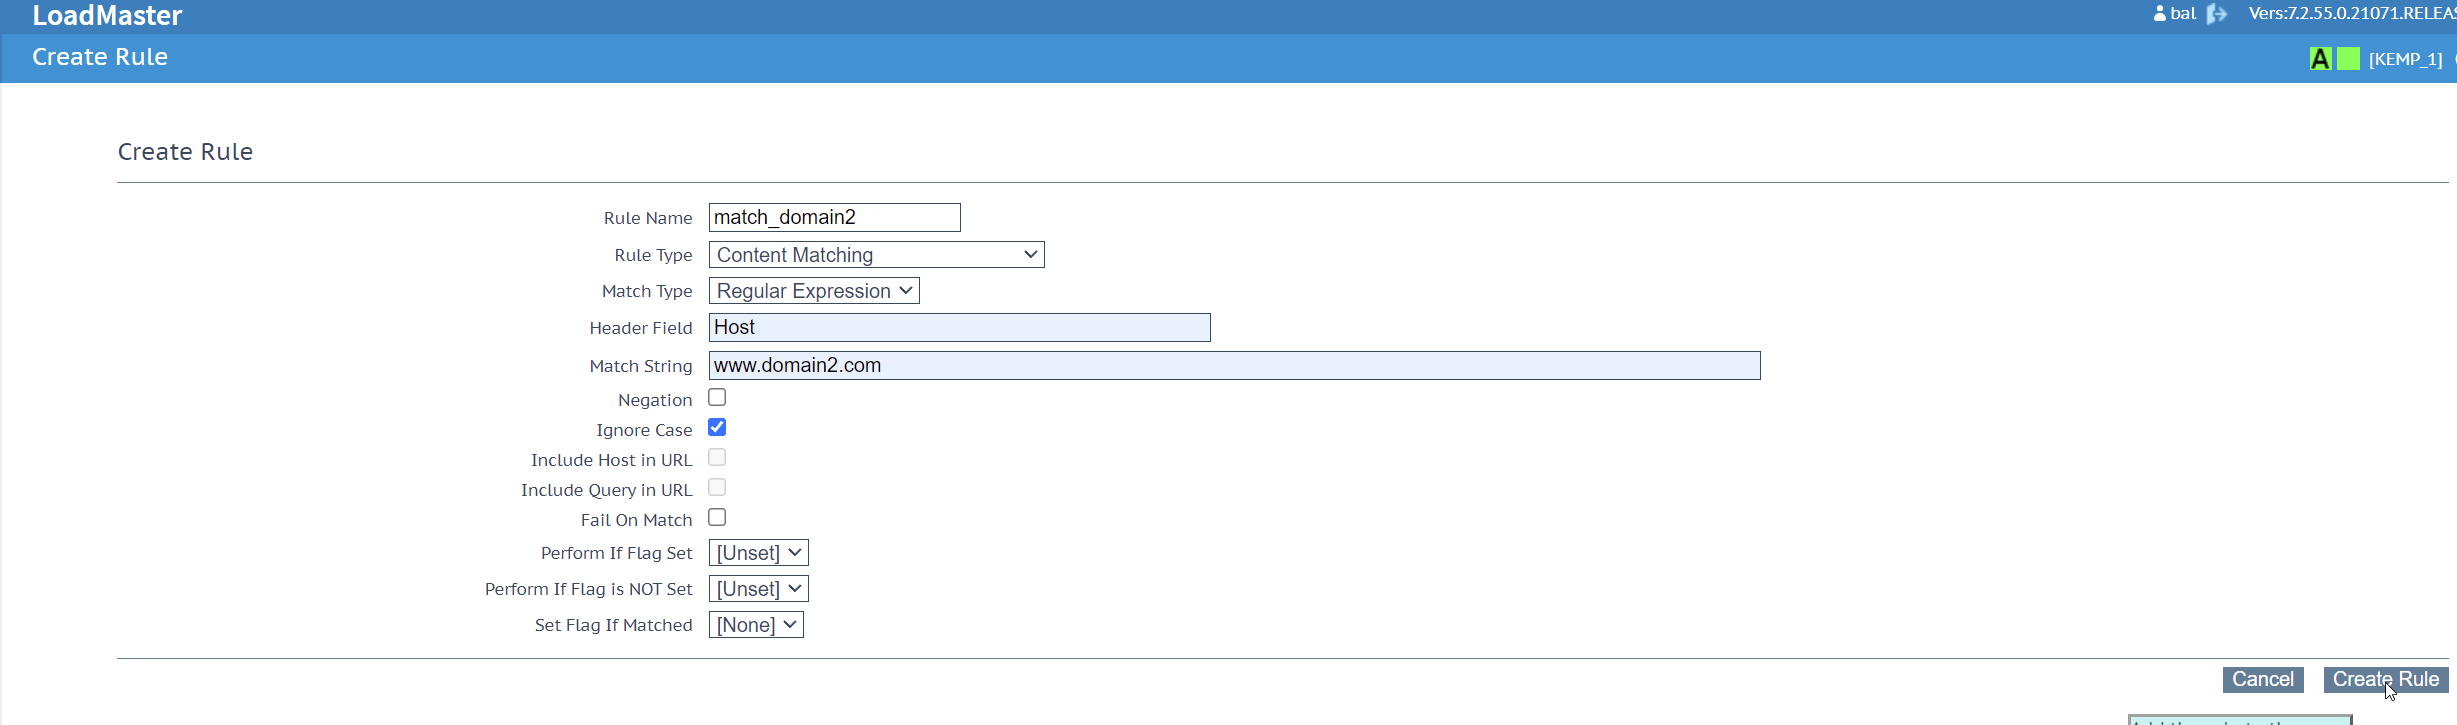Screen dimensions: 2457x725
Task: Click the Cancel button
Action: coord(2263,680)
